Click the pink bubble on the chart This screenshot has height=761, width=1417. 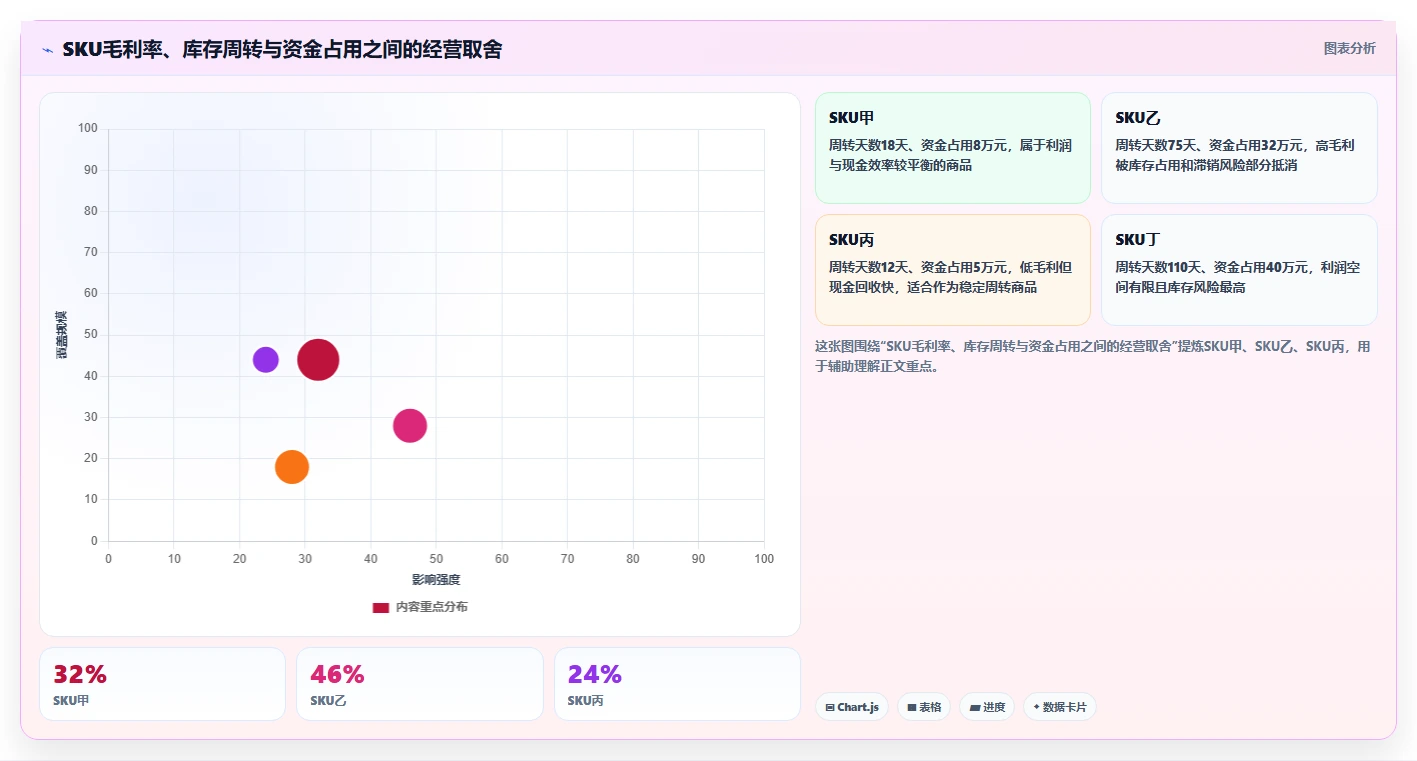tap(410, 426)
